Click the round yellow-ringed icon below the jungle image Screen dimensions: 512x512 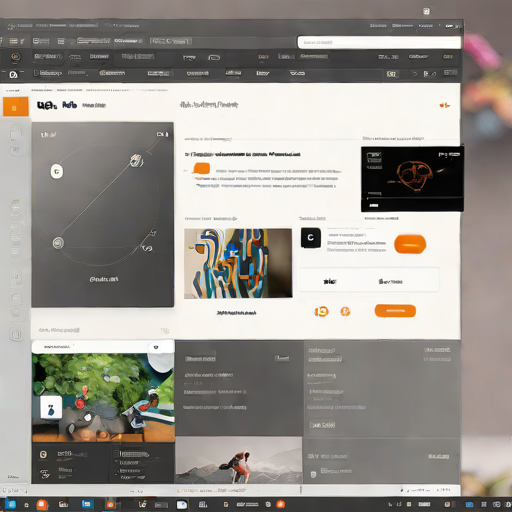(43, 454)
